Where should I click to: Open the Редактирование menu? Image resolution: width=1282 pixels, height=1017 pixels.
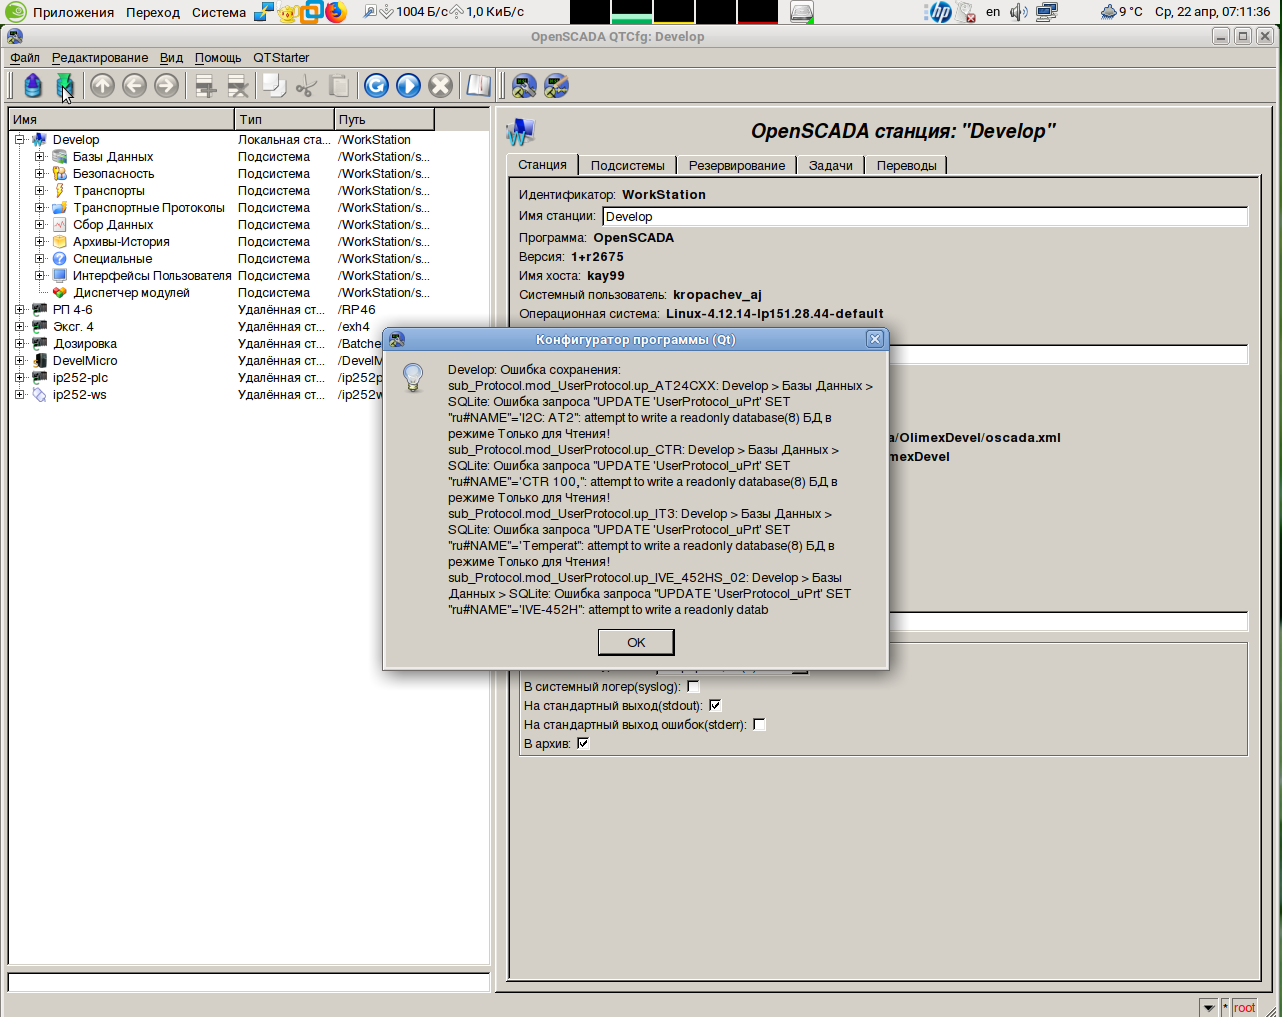click(100, 58)
